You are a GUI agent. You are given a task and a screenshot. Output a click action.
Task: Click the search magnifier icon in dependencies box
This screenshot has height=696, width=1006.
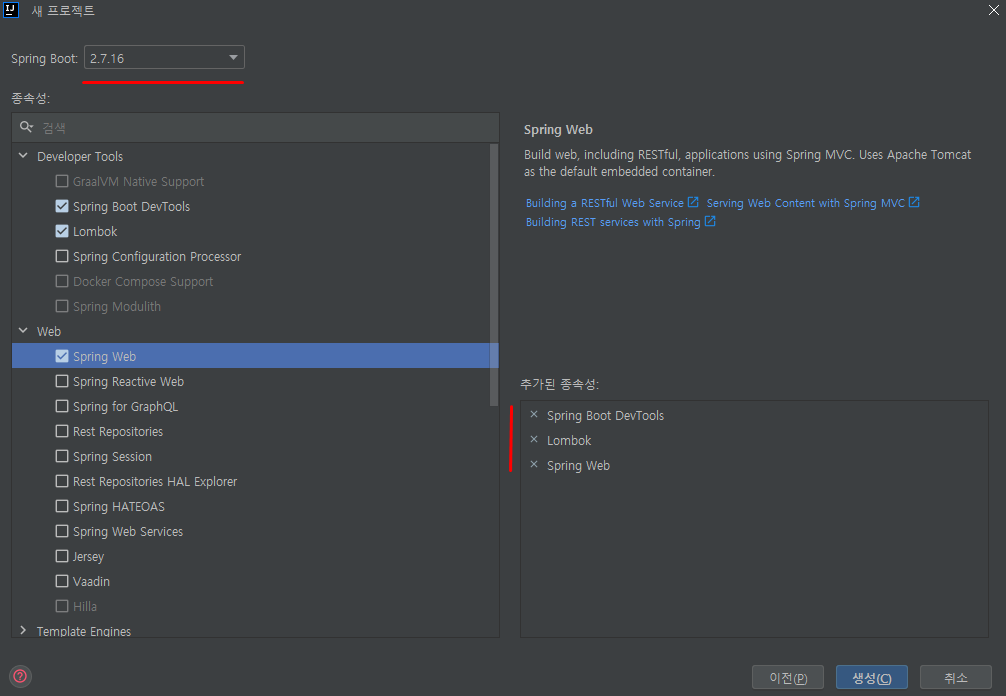pos(26,127)
